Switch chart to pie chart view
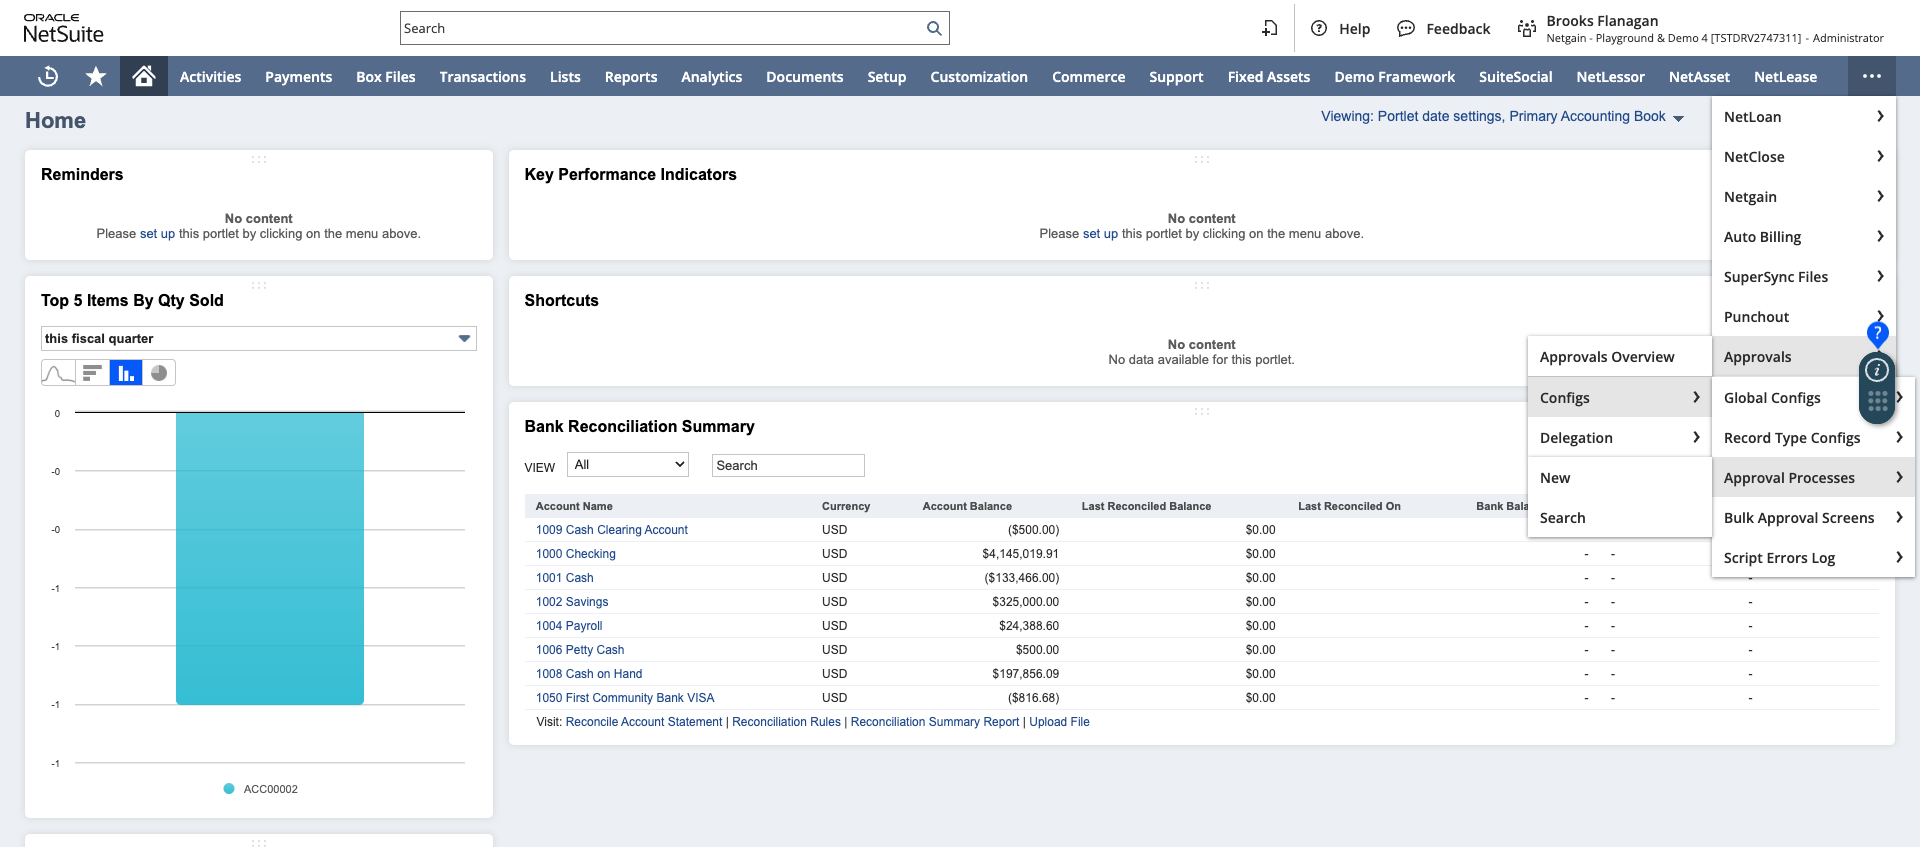Image resolution: width=1920 pixels, height=847 pixels. 159,373
